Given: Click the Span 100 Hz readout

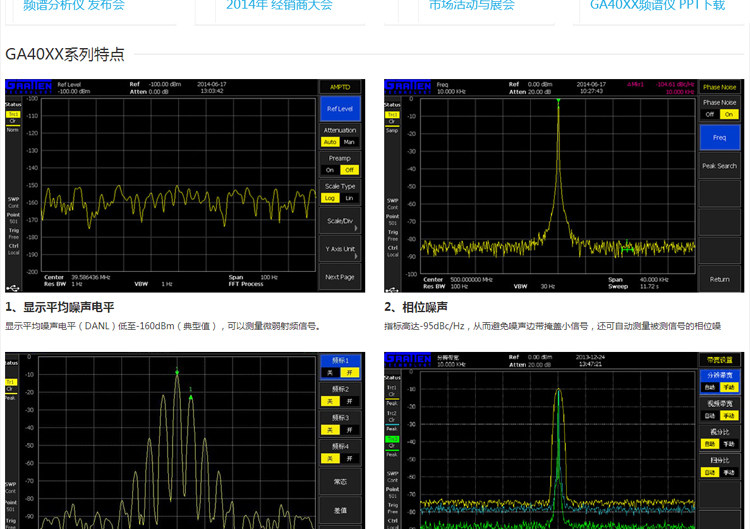Looking at the screenshot, I should coord(253,277).
